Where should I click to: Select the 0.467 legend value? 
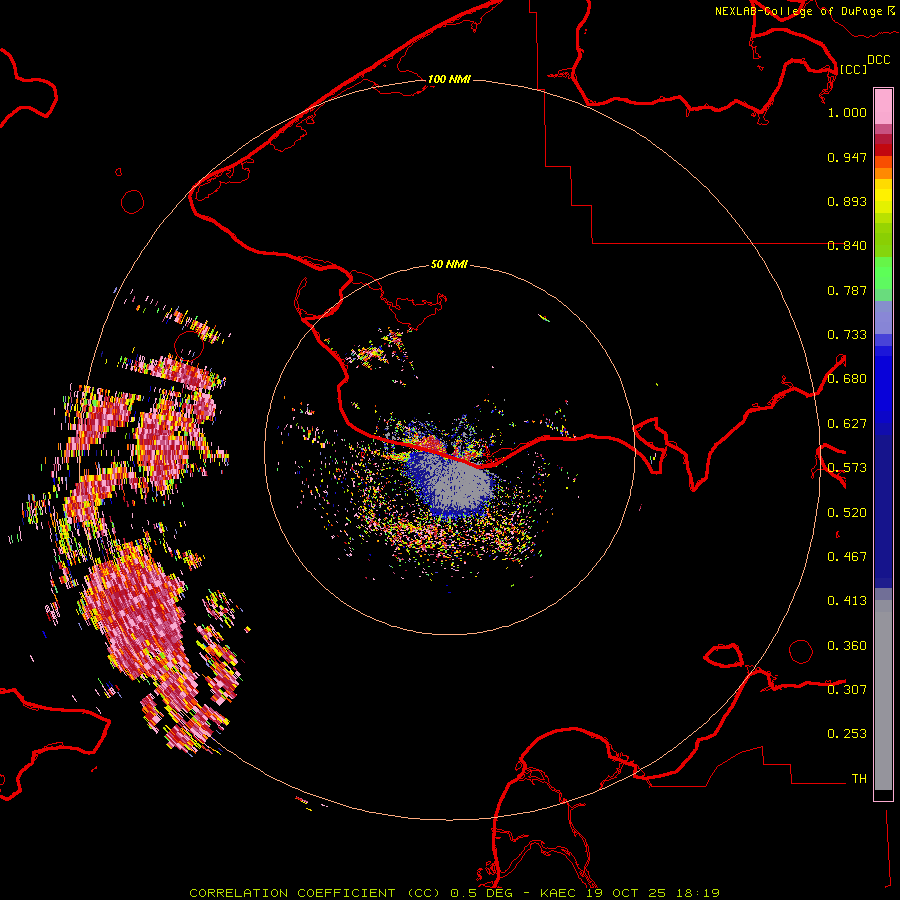(x=847, y=557)
